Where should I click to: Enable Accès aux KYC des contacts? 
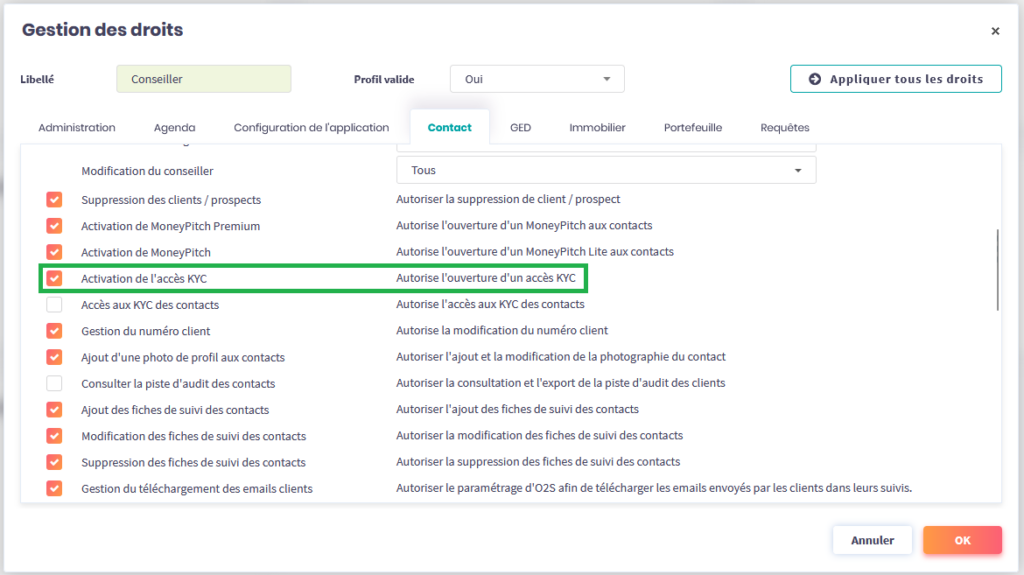coord(54,304)
